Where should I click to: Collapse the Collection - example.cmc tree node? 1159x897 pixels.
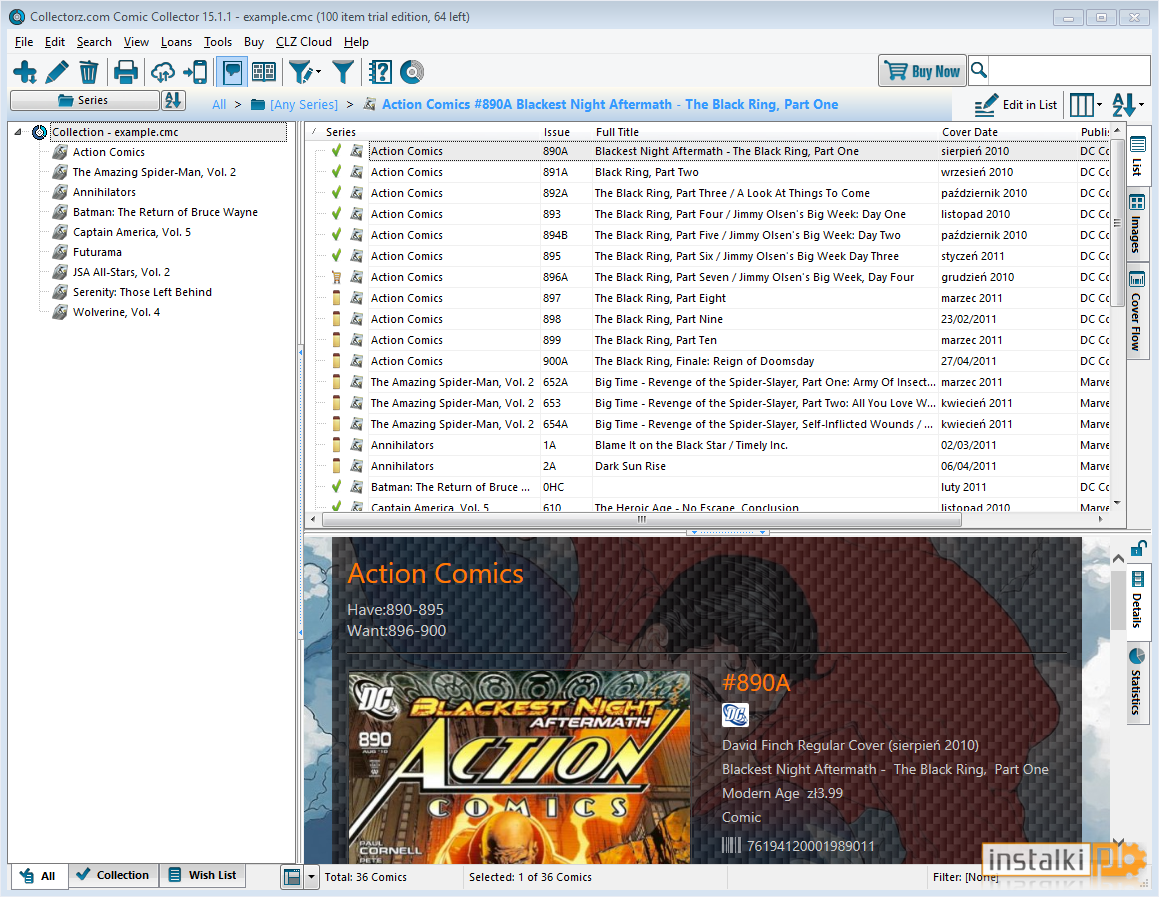[x=18, y=132]
